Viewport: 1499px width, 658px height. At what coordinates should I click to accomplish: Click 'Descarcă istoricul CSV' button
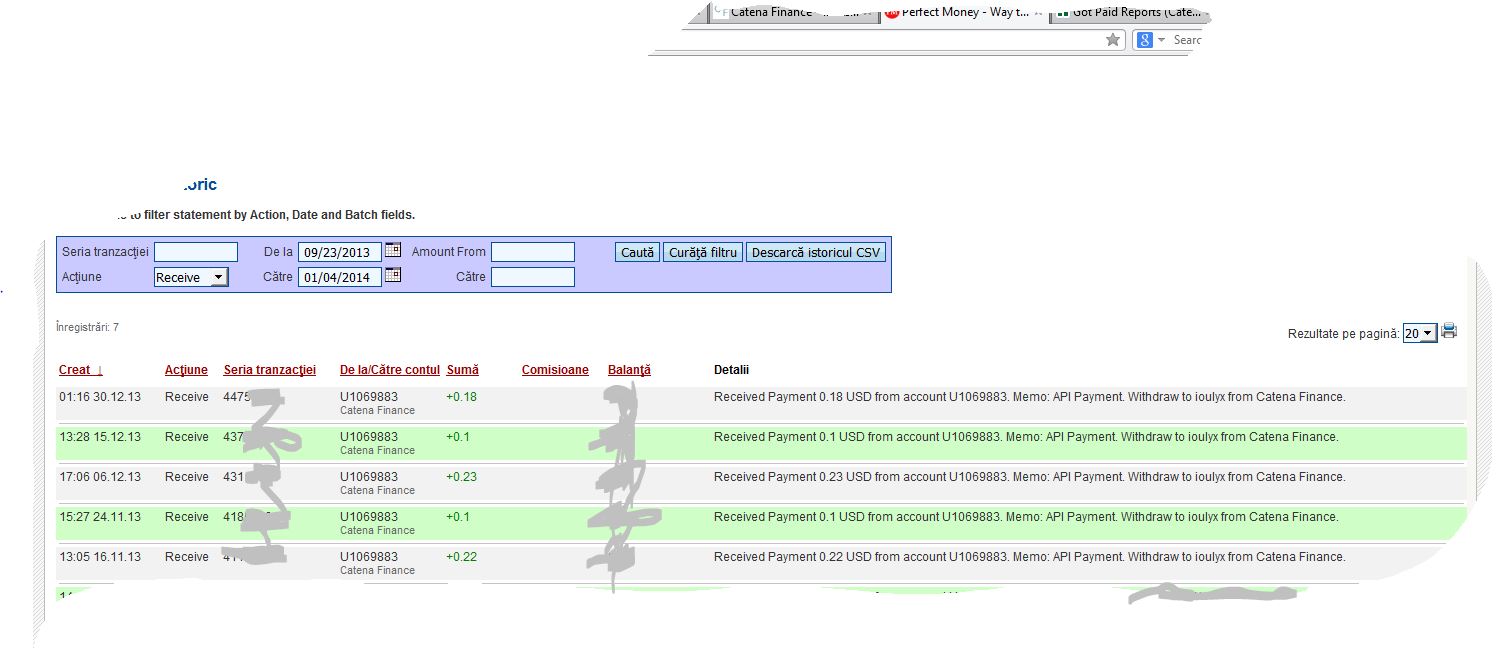pos(816,252)
